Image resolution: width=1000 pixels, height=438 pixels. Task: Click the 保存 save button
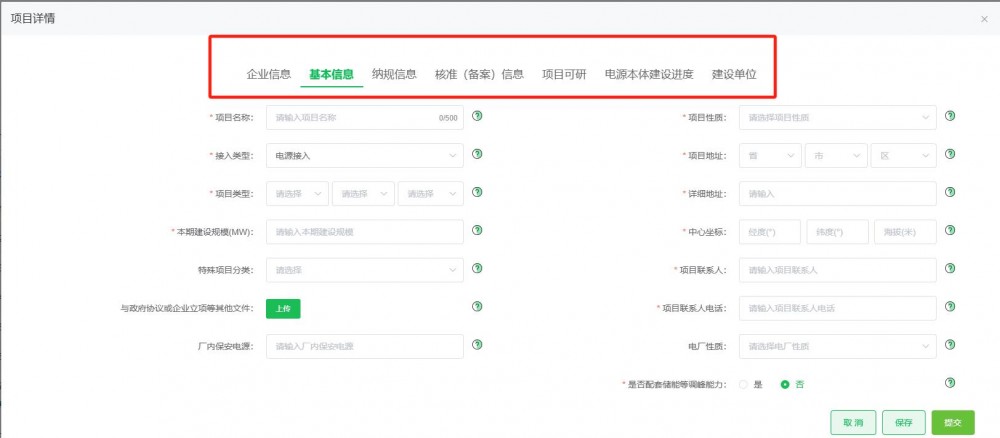[903, 423]
